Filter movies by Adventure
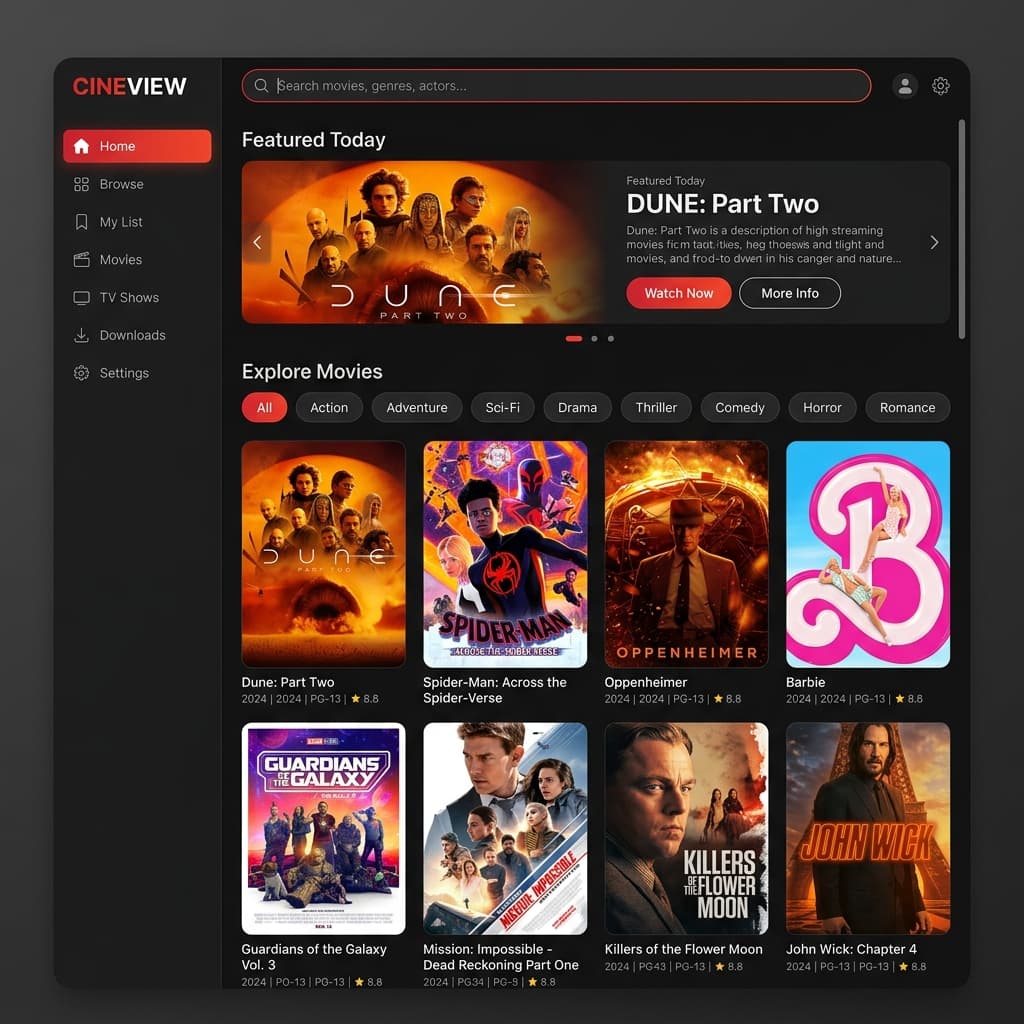This screenshot has height=1024, width=1024. [417, 408]
